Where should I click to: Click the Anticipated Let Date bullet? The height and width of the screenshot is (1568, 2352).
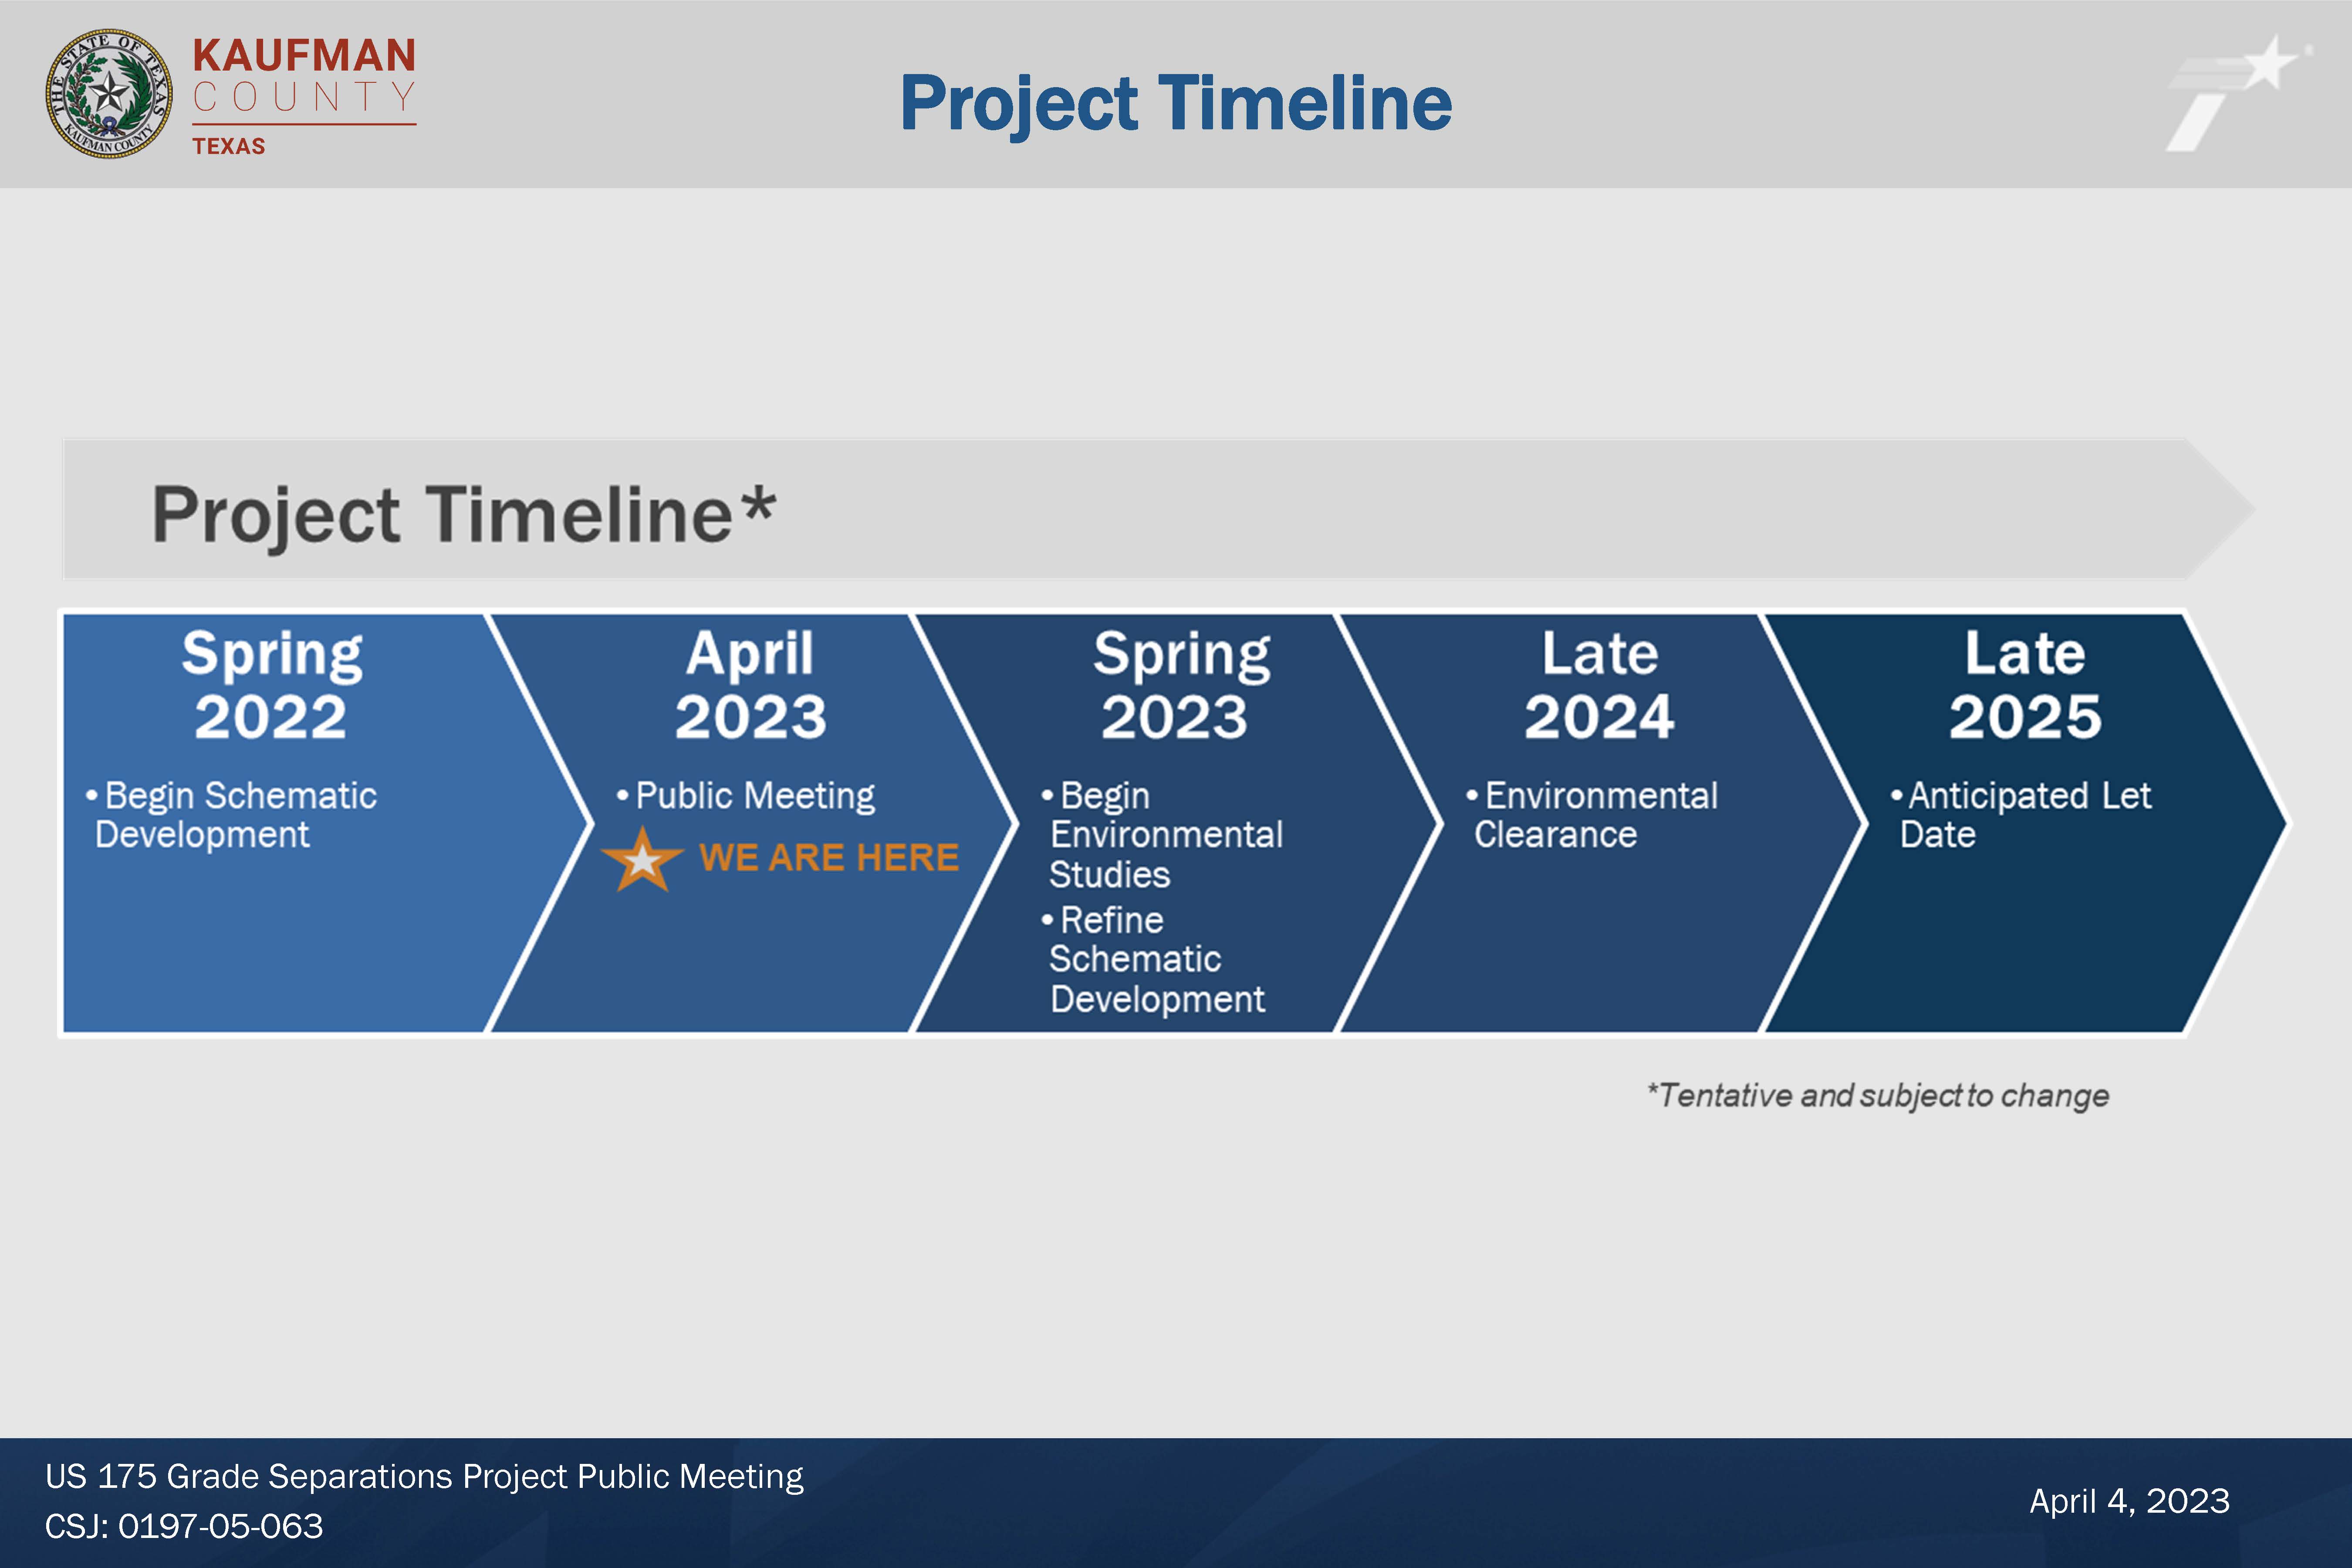[2020, 815]
